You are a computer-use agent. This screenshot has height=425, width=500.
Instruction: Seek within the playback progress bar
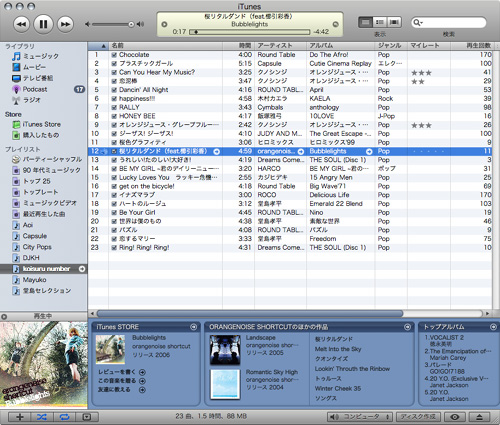pyautogui.click(x=250, y=32)
